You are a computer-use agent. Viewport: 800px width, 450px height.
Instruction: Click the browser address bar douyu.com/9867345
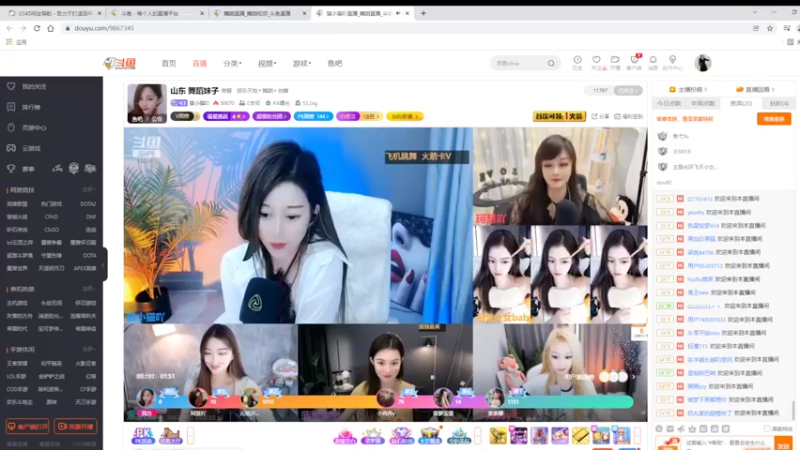(x=104, y=28)
